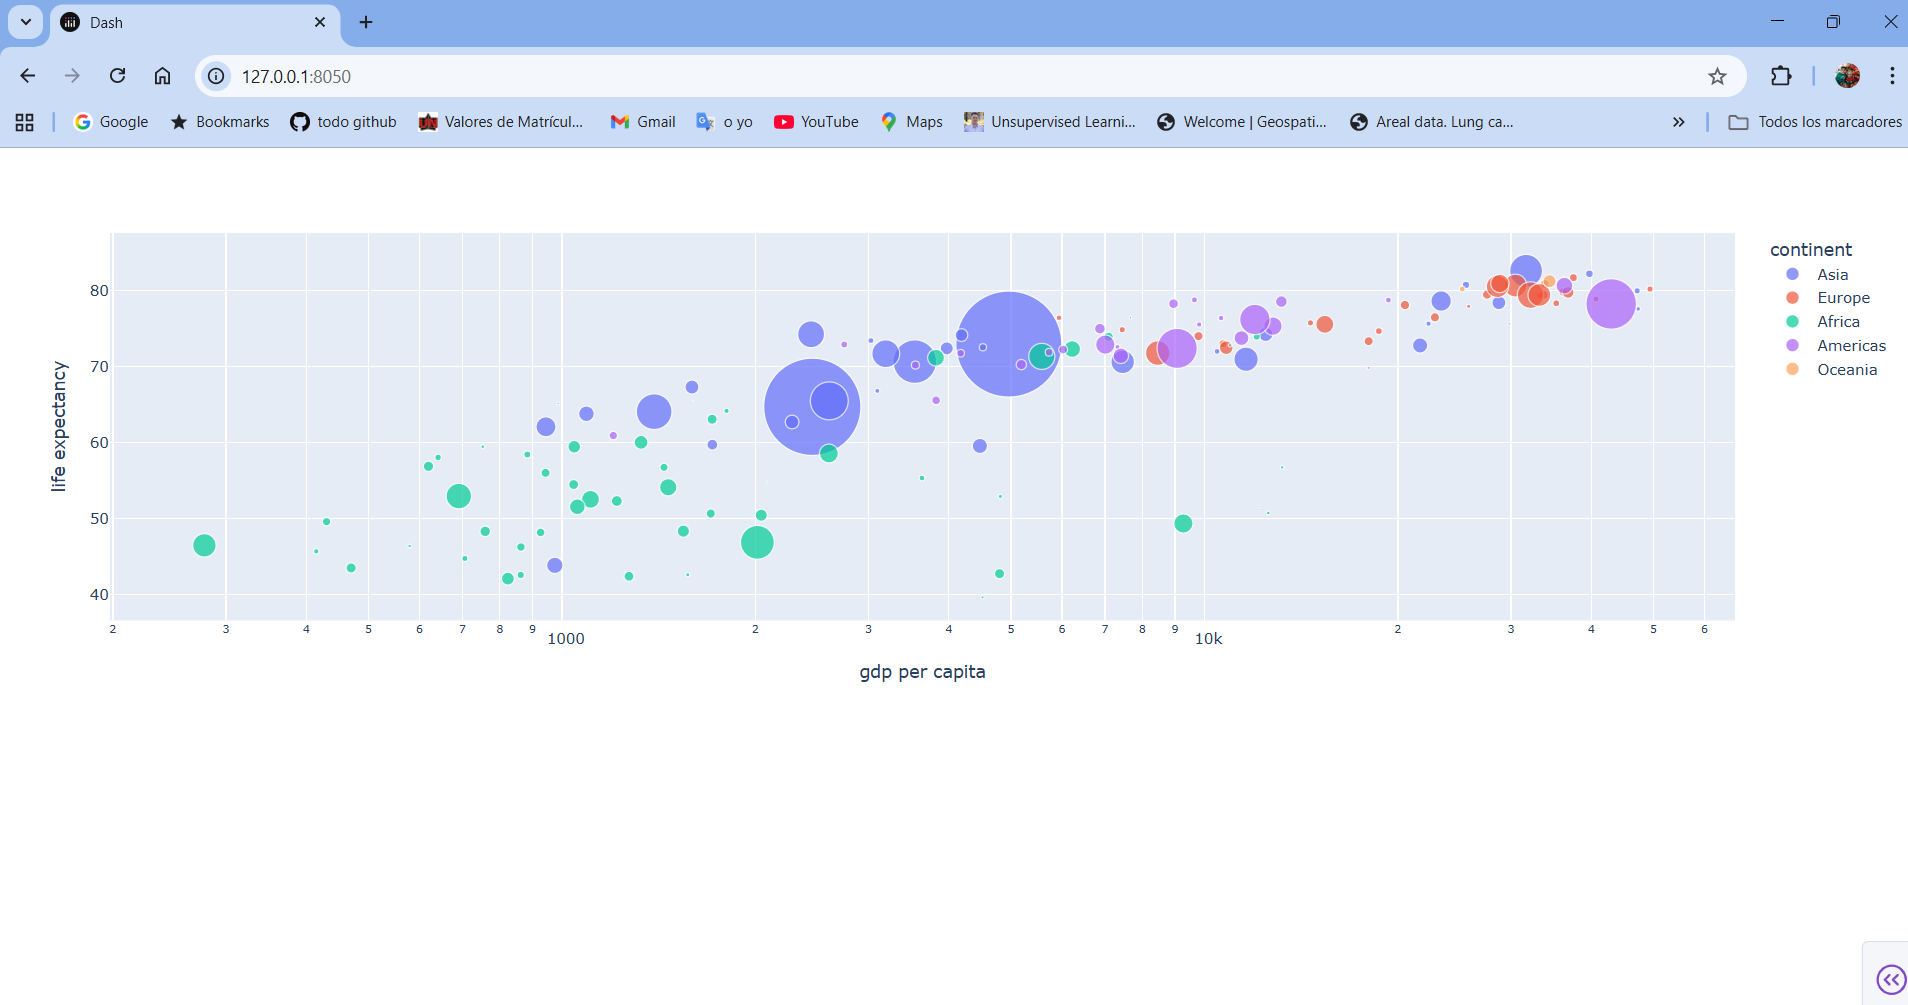The height and width of the screenshot is (1005, 1908).
Task: Reload the Dash page
Action: point(117,76)
